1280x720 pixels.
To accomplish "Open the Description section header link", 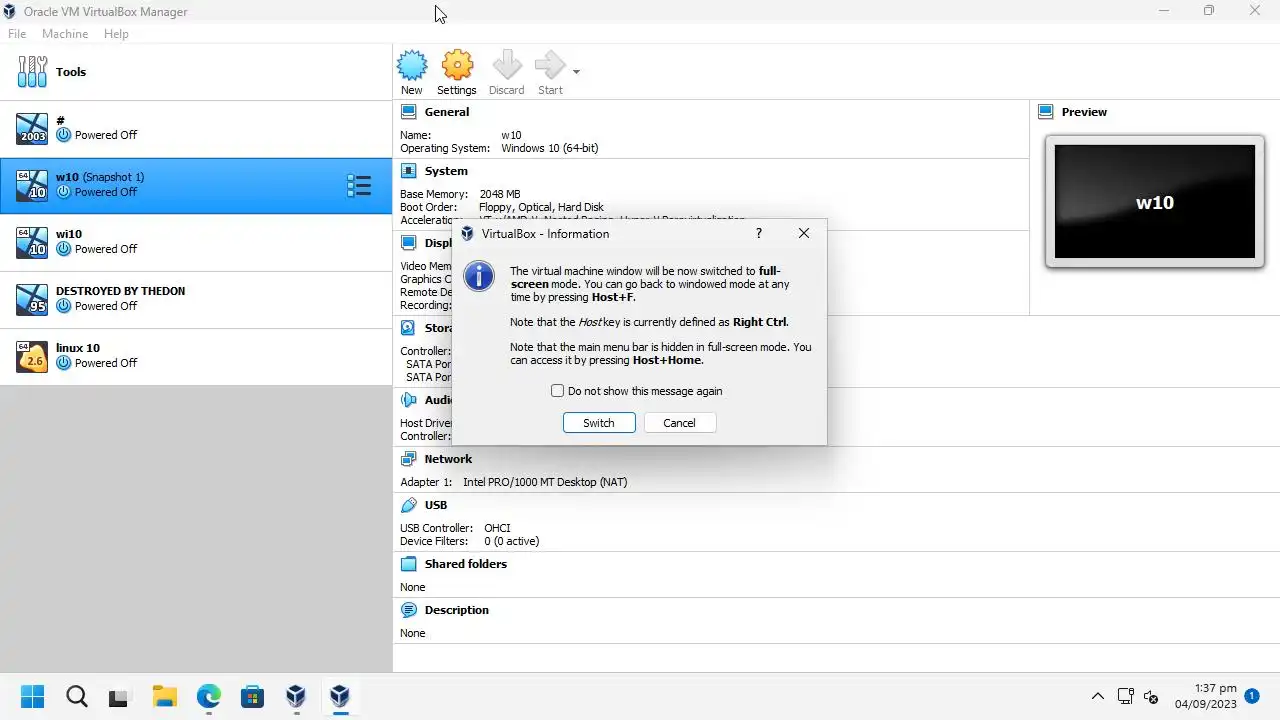I will coord(457,610).
